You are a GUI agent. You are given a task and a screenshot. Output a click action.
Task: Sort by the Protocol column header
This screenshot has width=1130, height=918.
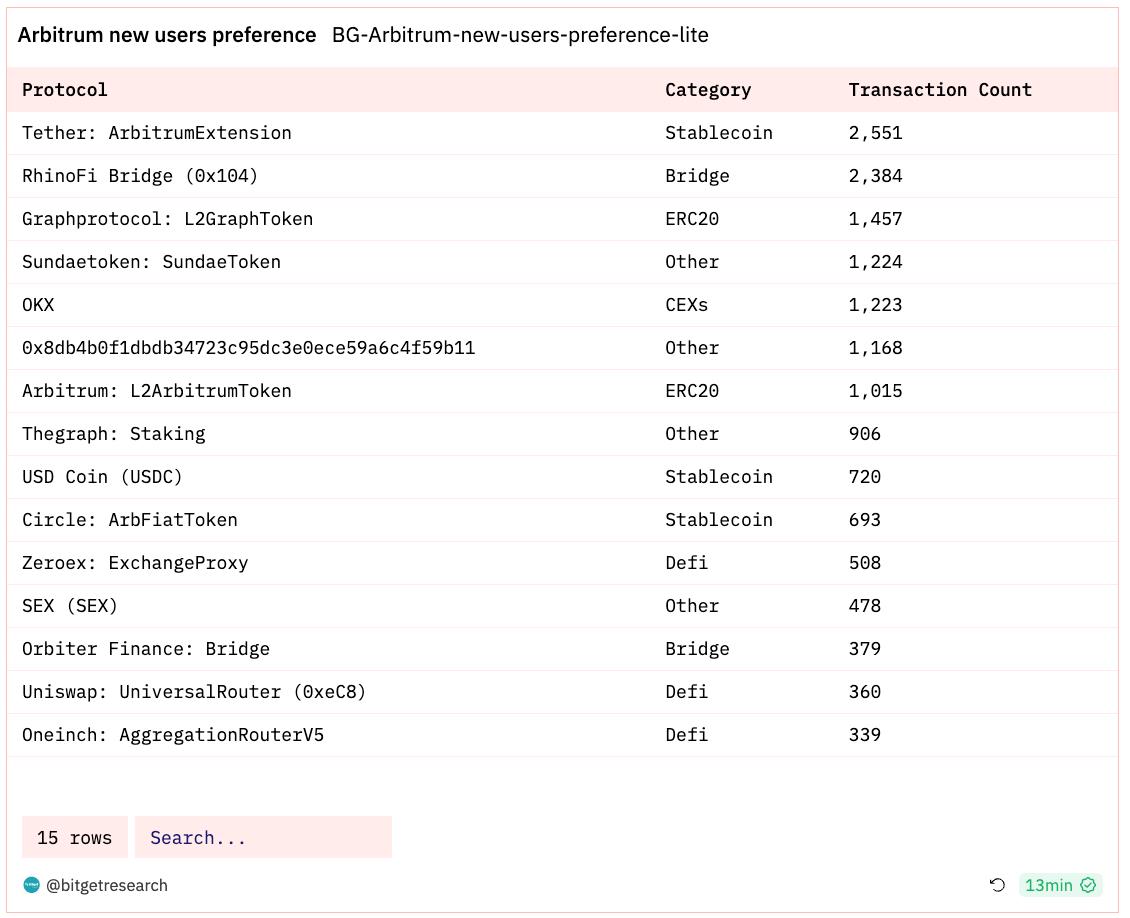pyautogui.click(x=64, y=89)
